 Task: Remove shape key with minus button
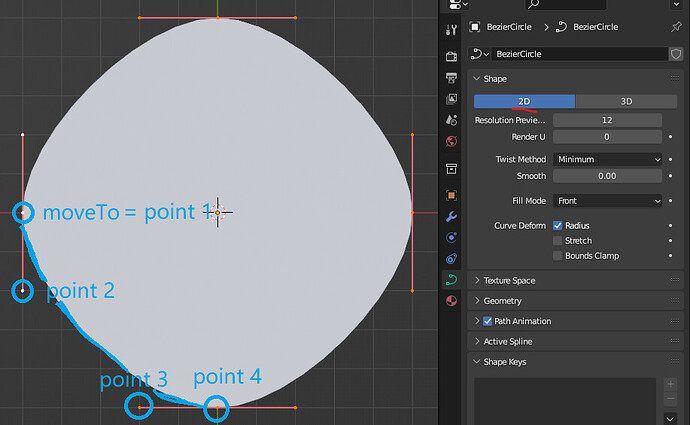[670, 399]
